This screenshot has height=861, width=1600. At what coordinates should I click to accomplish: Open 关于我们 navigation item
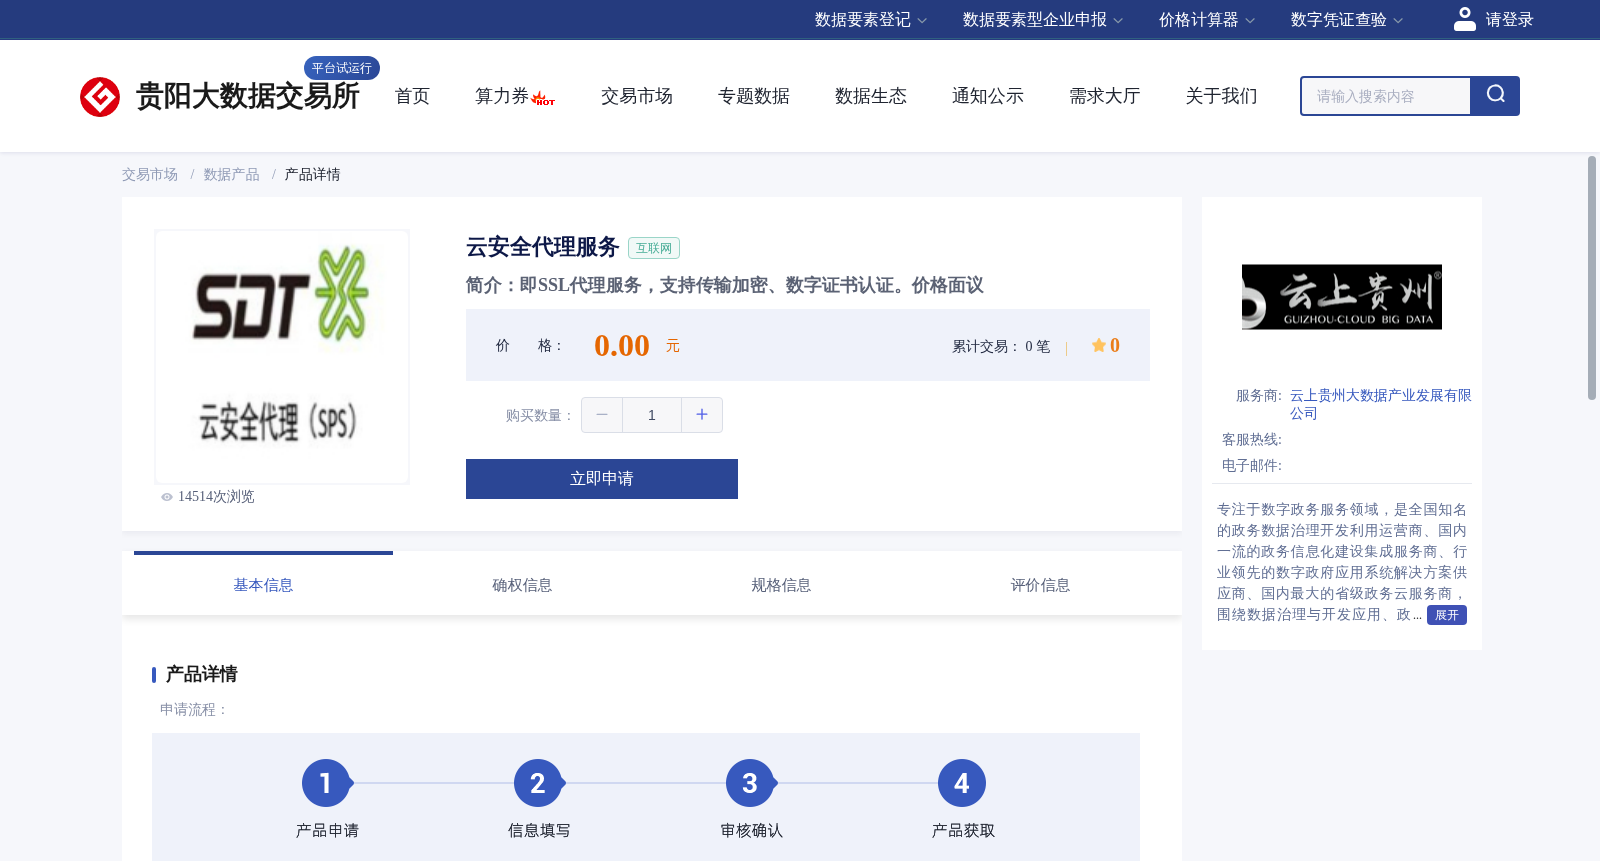[x=1222, y=96]
